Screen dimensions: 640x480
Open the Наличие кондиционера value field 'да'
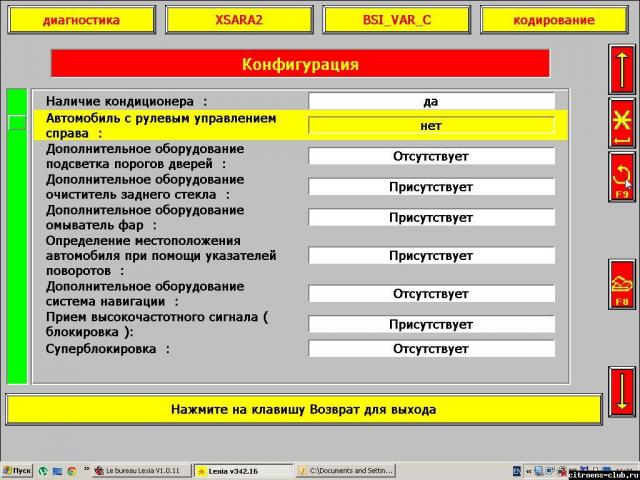[x=431, y=101]
